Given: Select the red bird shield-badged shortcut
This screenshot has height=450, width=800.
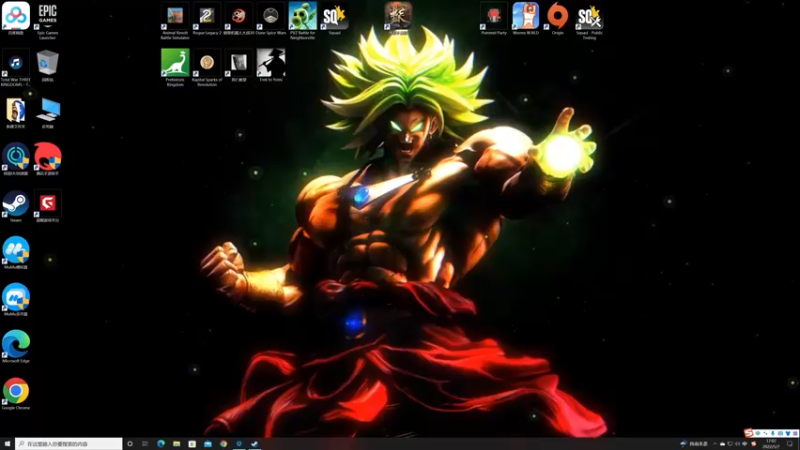Looking at the screenshot, I should tap(47, 159).
